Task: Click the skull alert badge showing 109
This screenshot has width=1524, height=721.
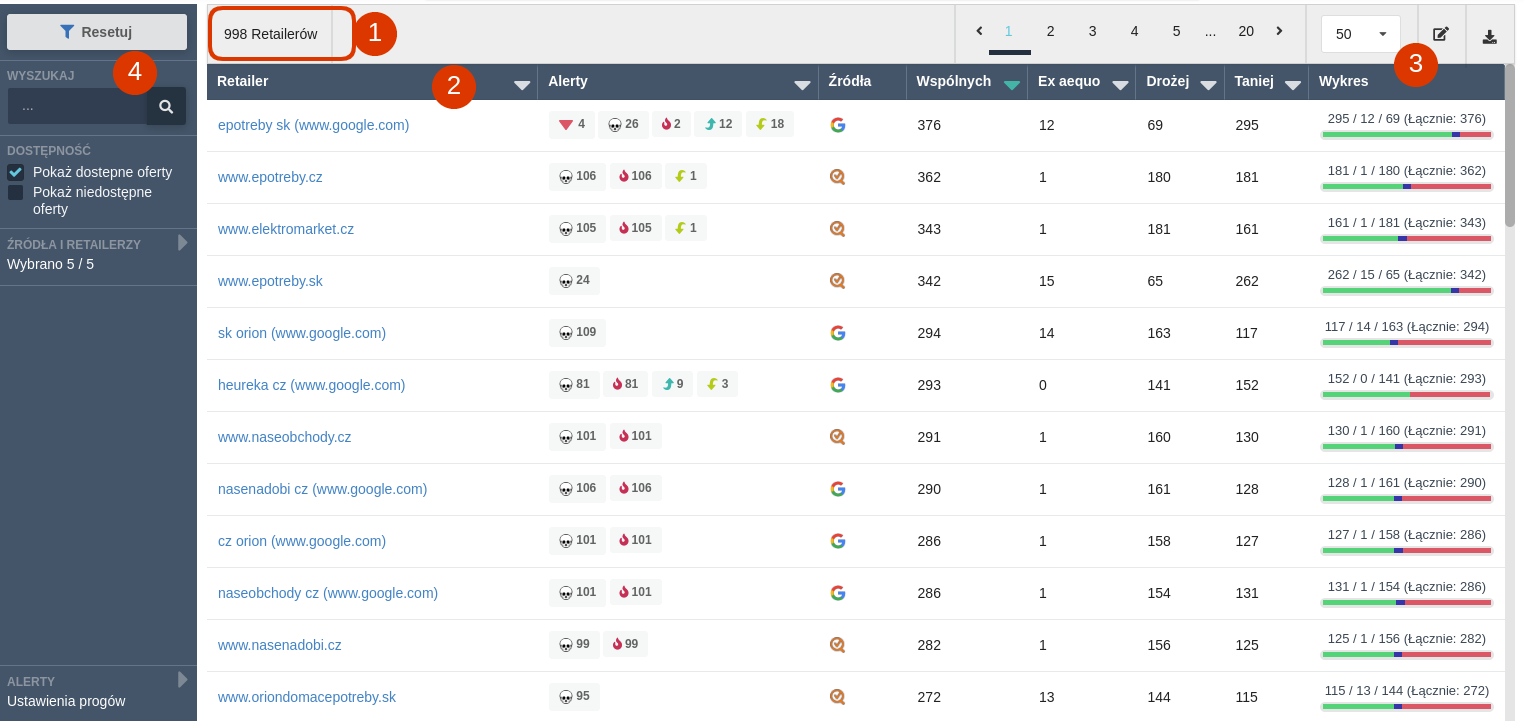Action: 577,332
